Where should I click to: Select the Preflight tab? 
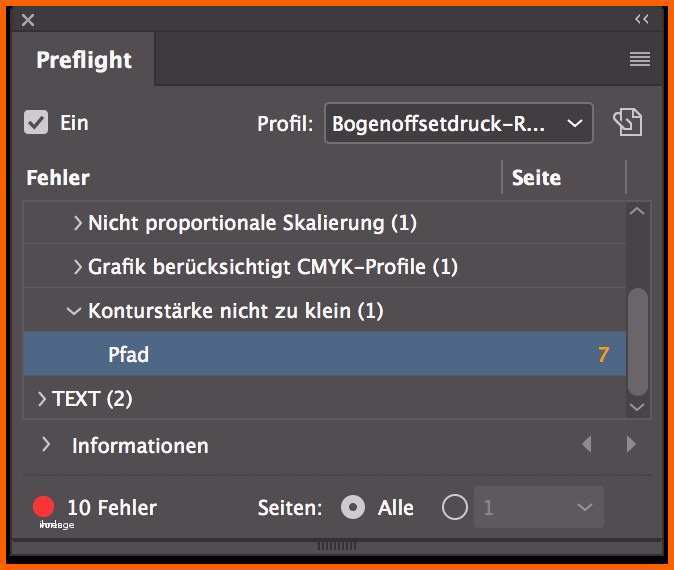[x=84, y=60]
